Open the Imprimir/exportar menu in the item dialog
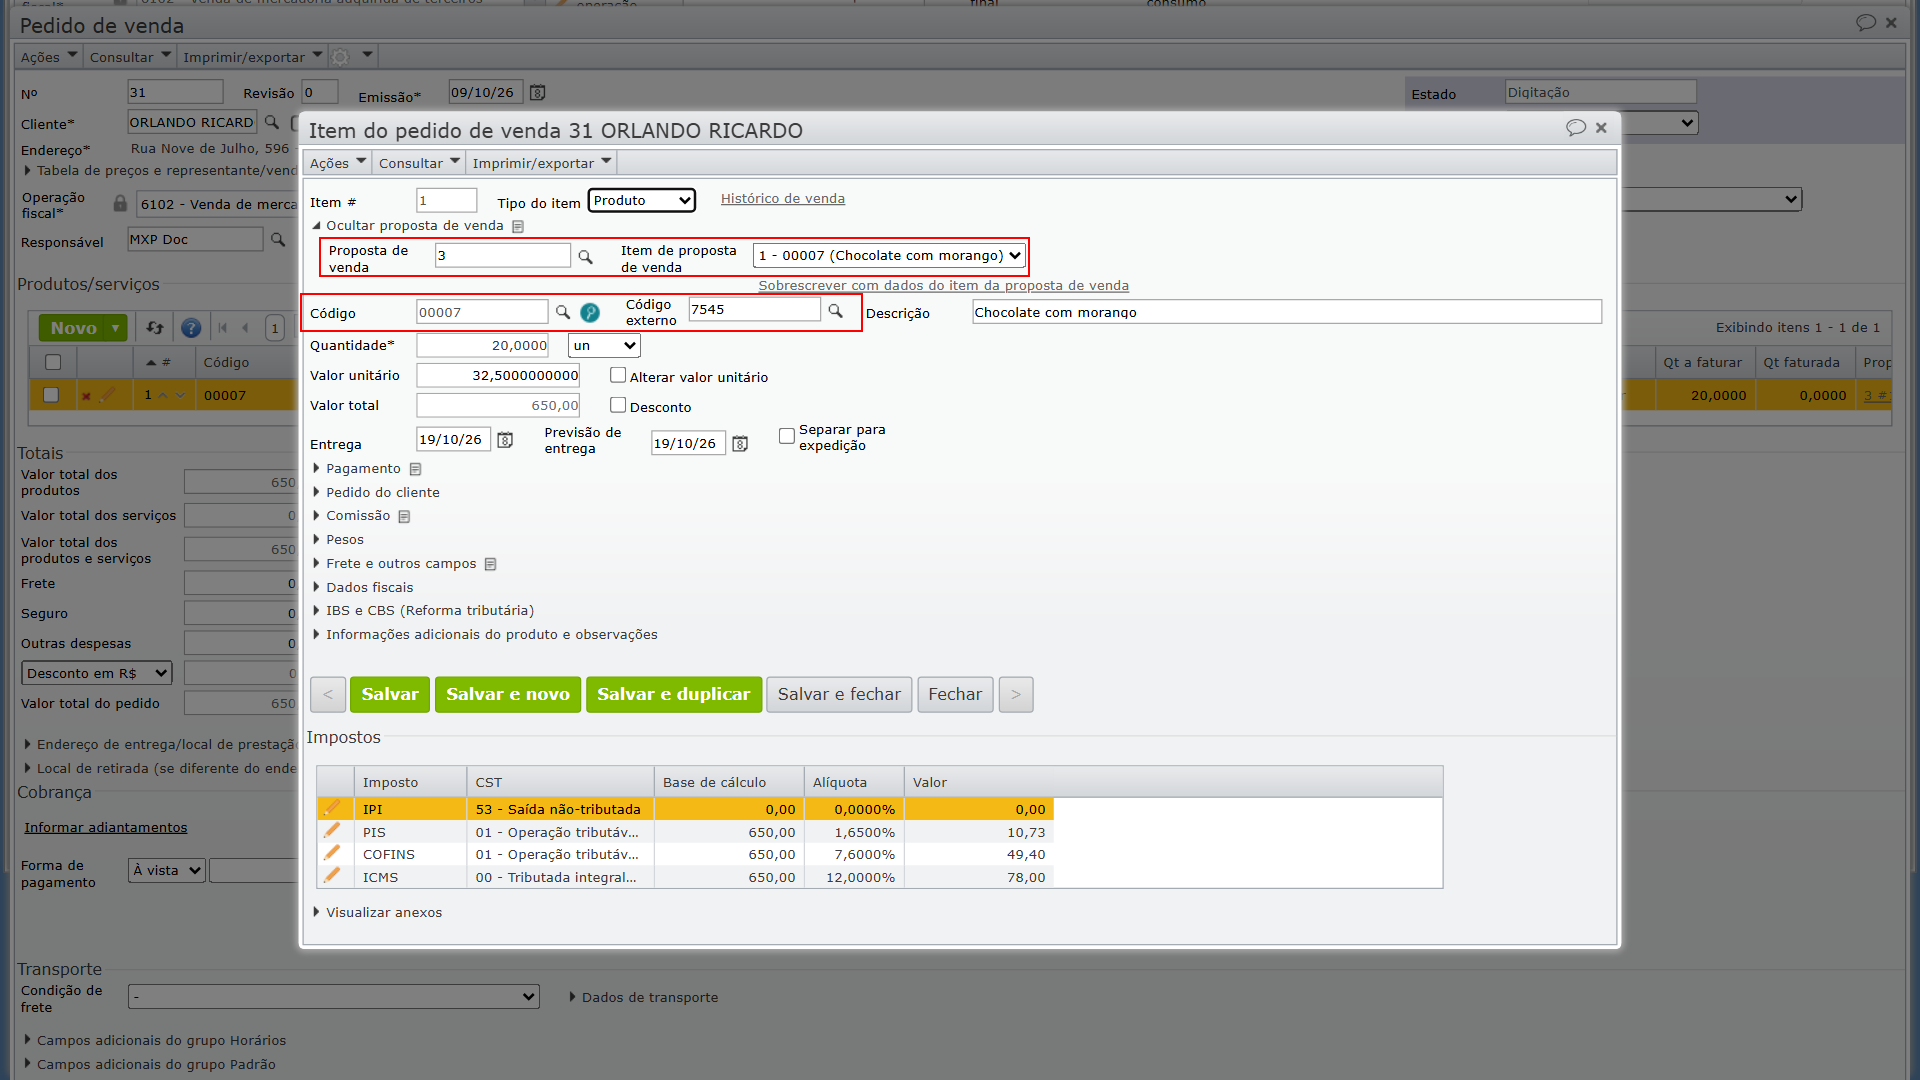 click(541, 163)
